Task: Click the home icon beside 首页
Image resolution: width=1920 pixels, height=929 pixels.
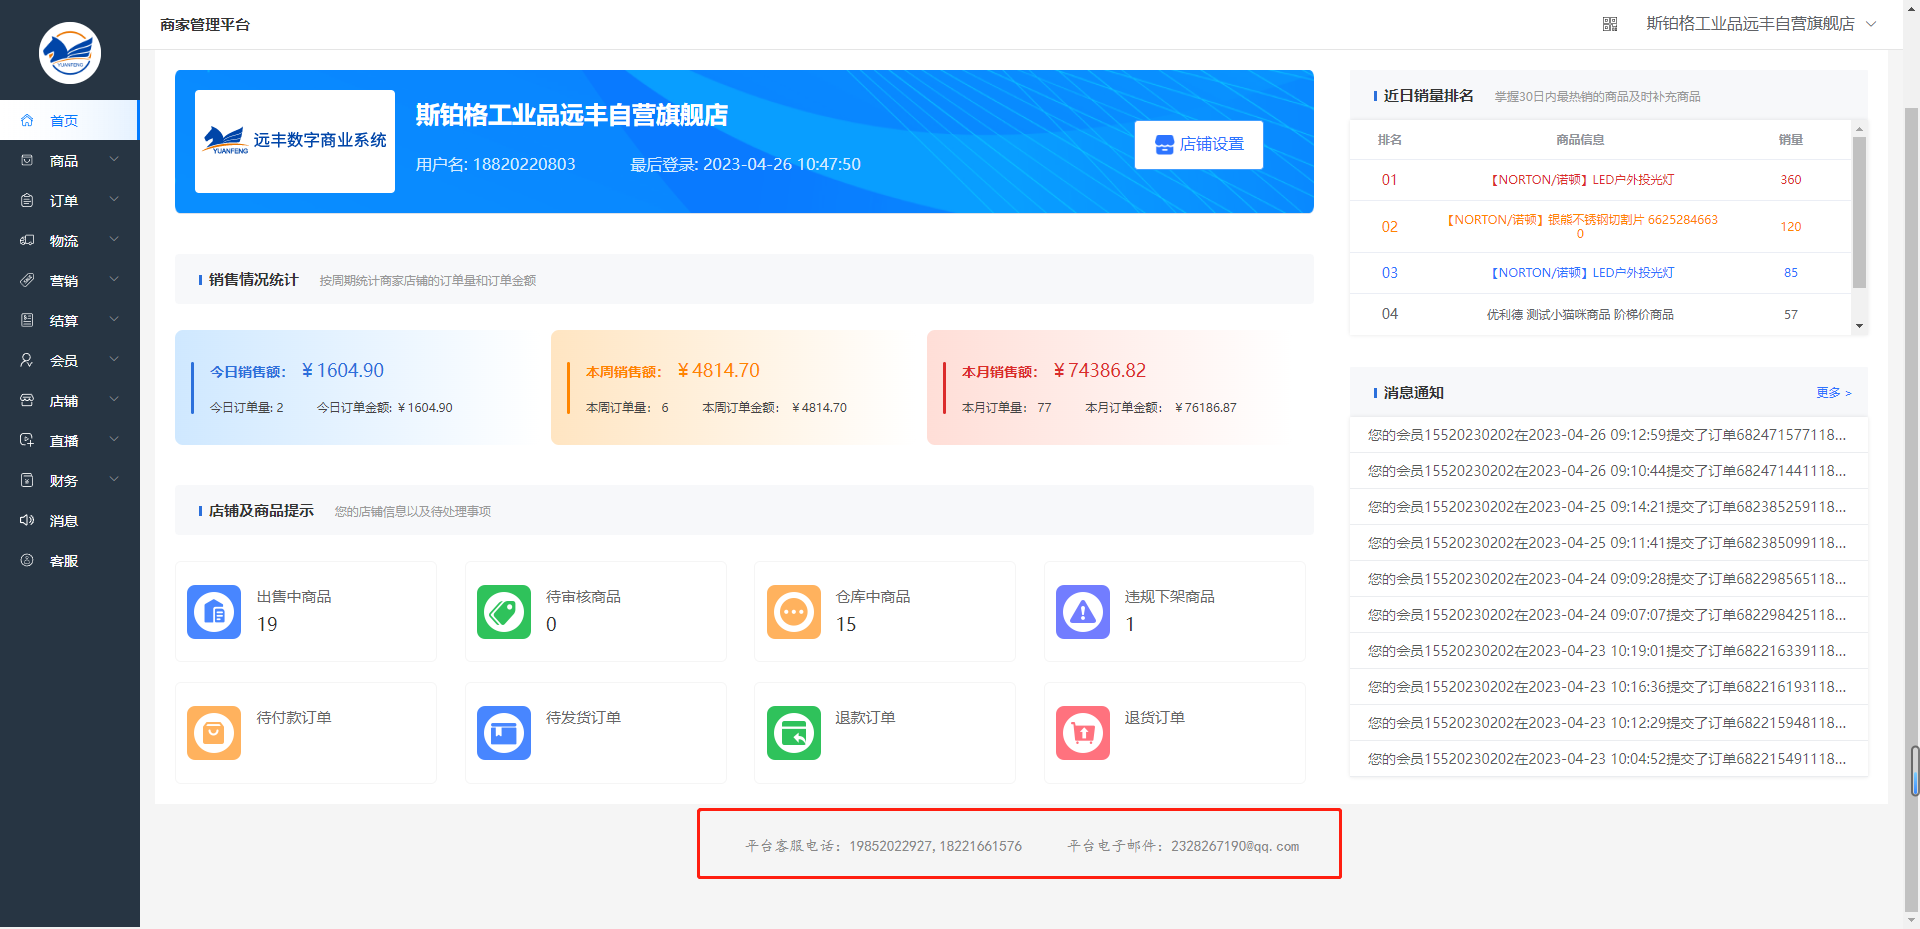Action: click(x=27, y=120)
